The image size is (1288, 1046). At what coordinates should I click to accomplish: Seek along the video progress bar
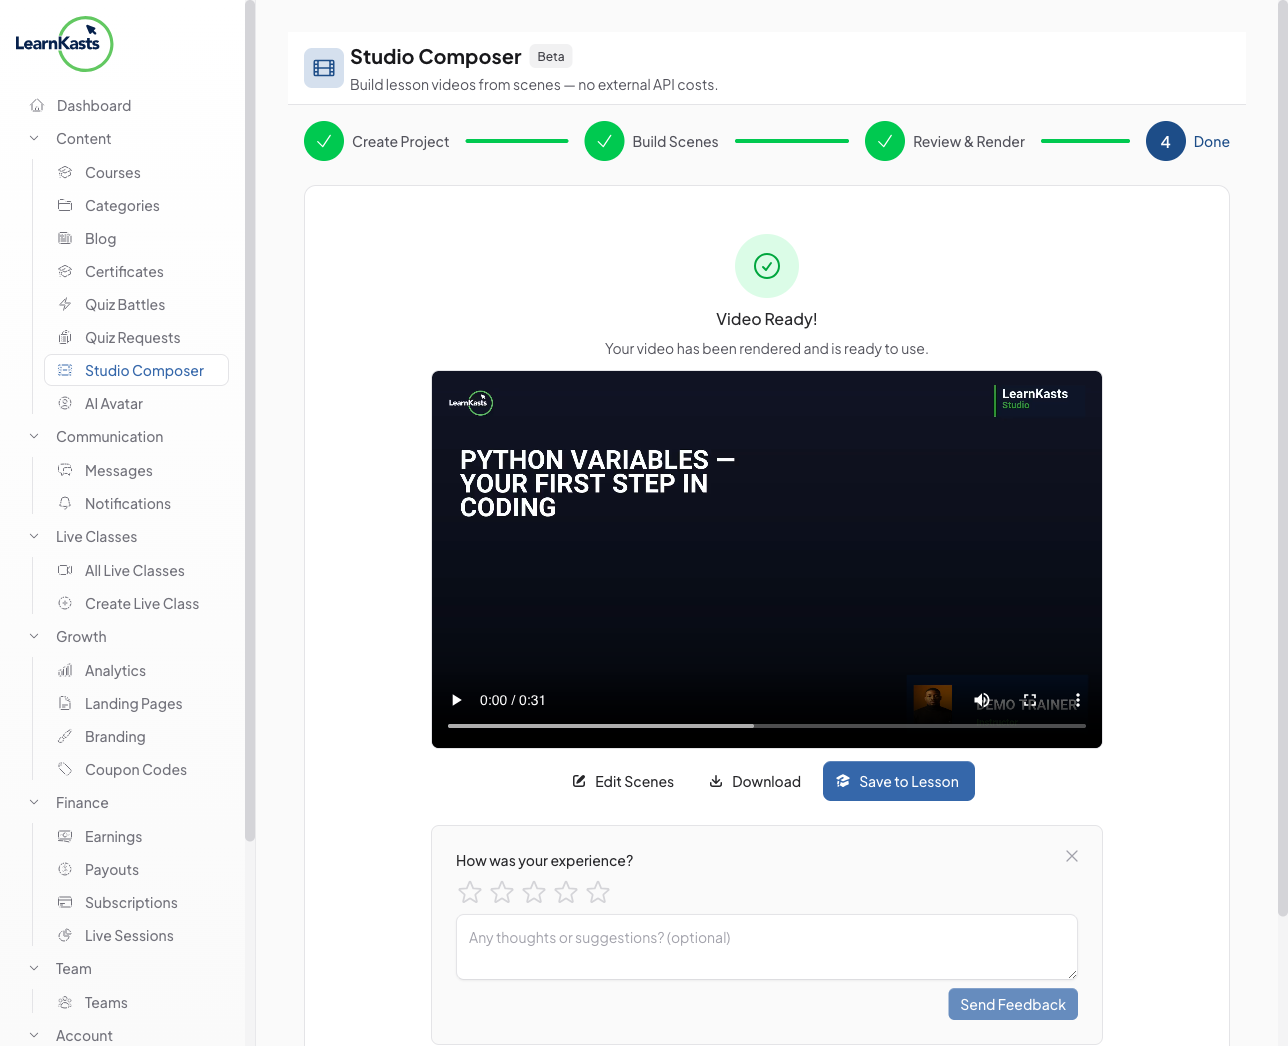(x=766, y=726)
